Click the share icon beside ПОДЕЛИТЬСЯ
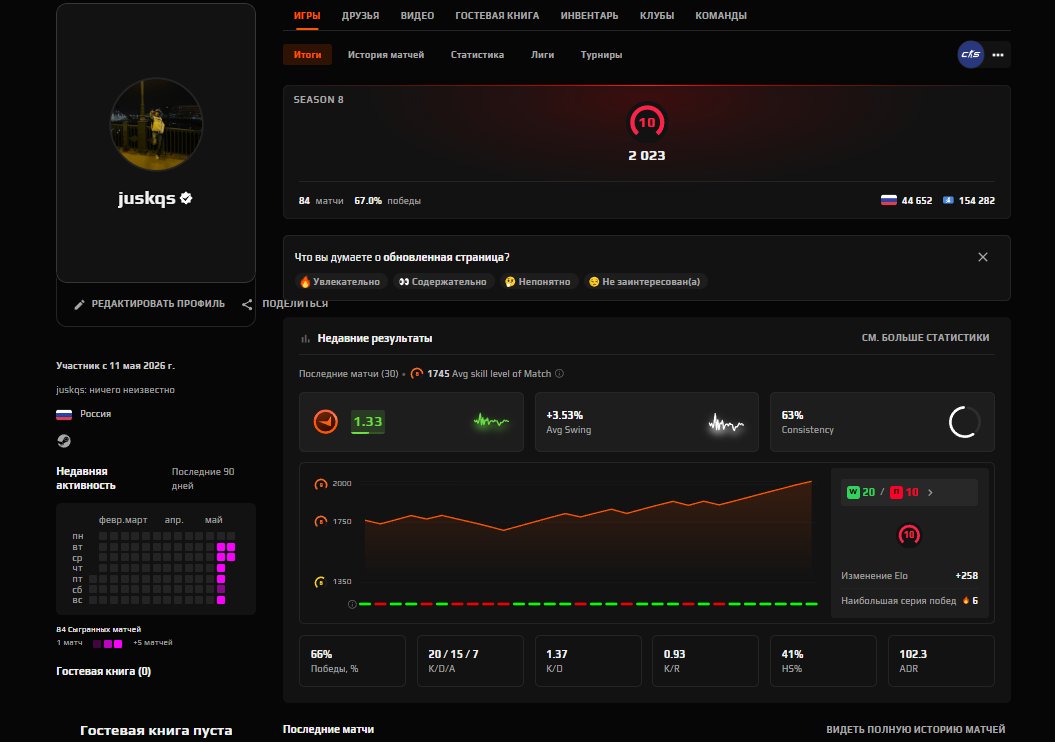Image resolution: width=1055 pixels, height=742 pixels. point(247,305)
